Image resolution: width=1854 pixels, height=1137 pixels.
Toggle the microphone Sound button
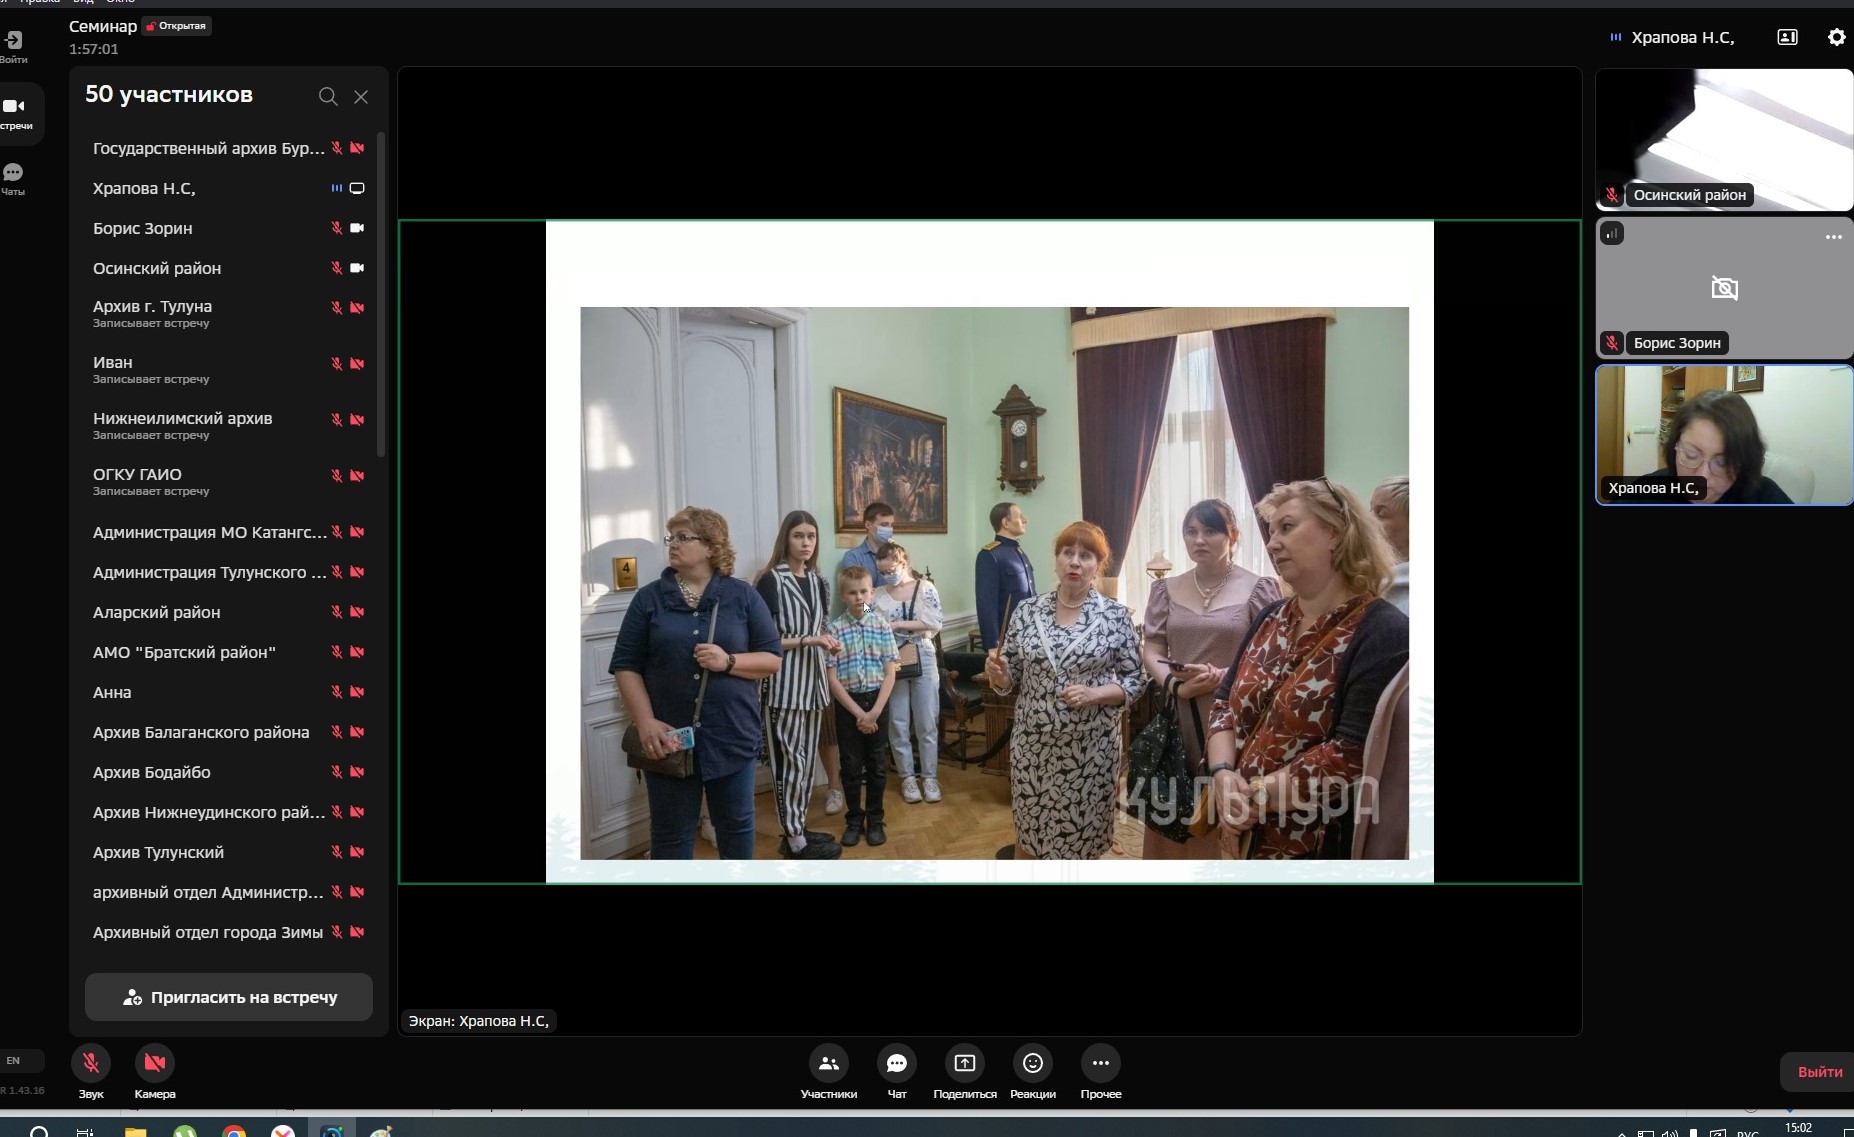(x=91, y=1063)
